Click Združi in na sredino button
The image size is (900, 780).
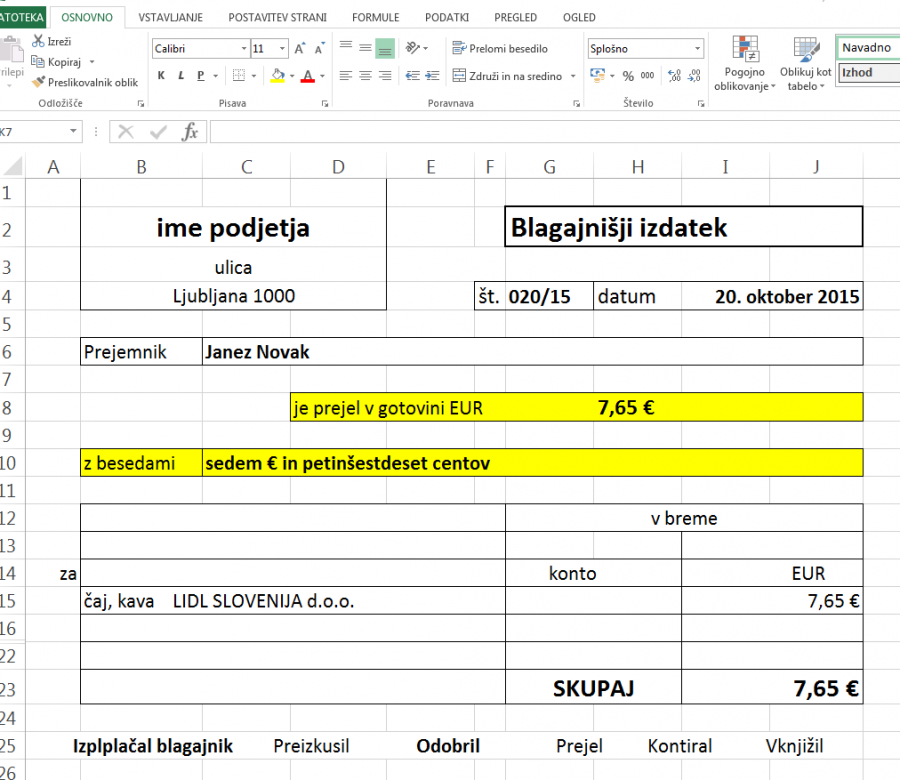507,76
